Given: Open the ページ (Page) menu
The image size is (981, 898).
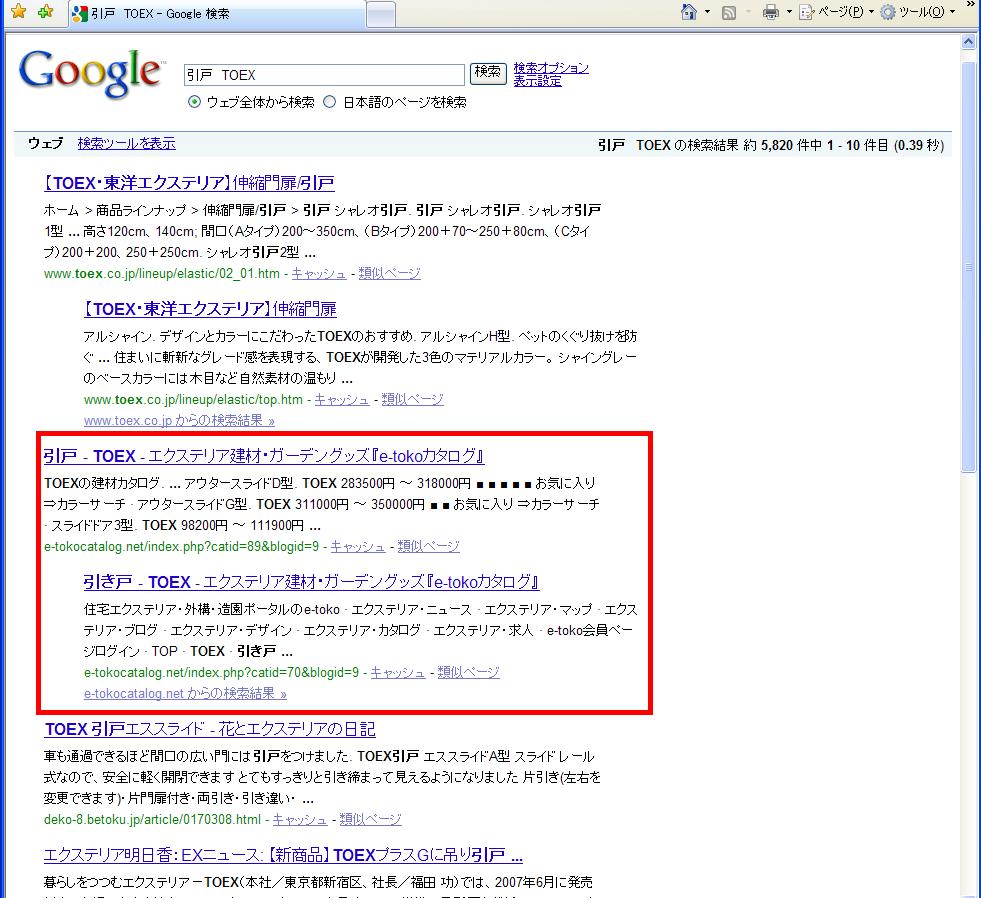Looking at the screenshot, I should 833,12.
